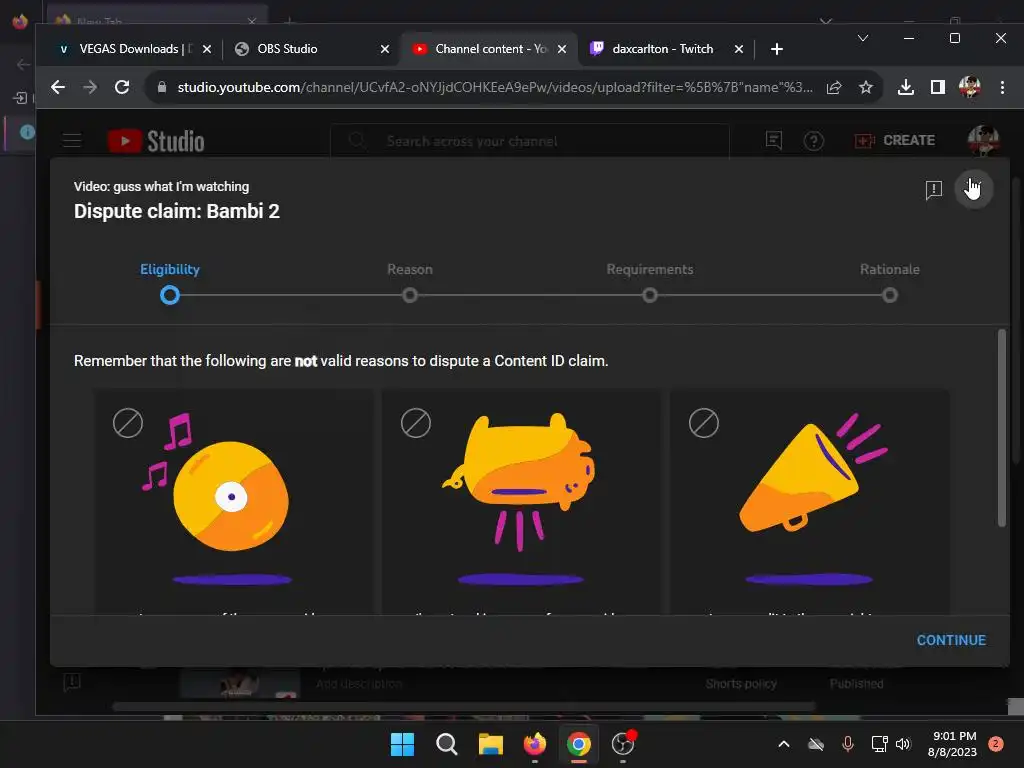Image resolution: width=1024 pixels, height=768 pixels.
Task: Open YouTube Studio hamburger menu
Action: pos(72,140)
